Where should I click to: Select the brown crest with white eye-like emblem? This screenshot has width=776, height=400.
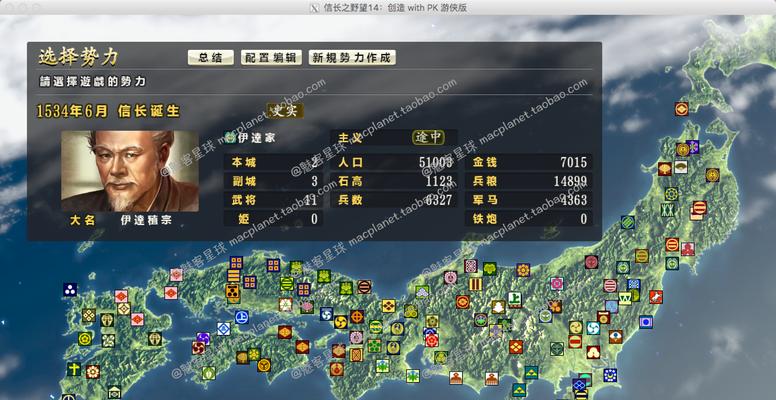615,337
